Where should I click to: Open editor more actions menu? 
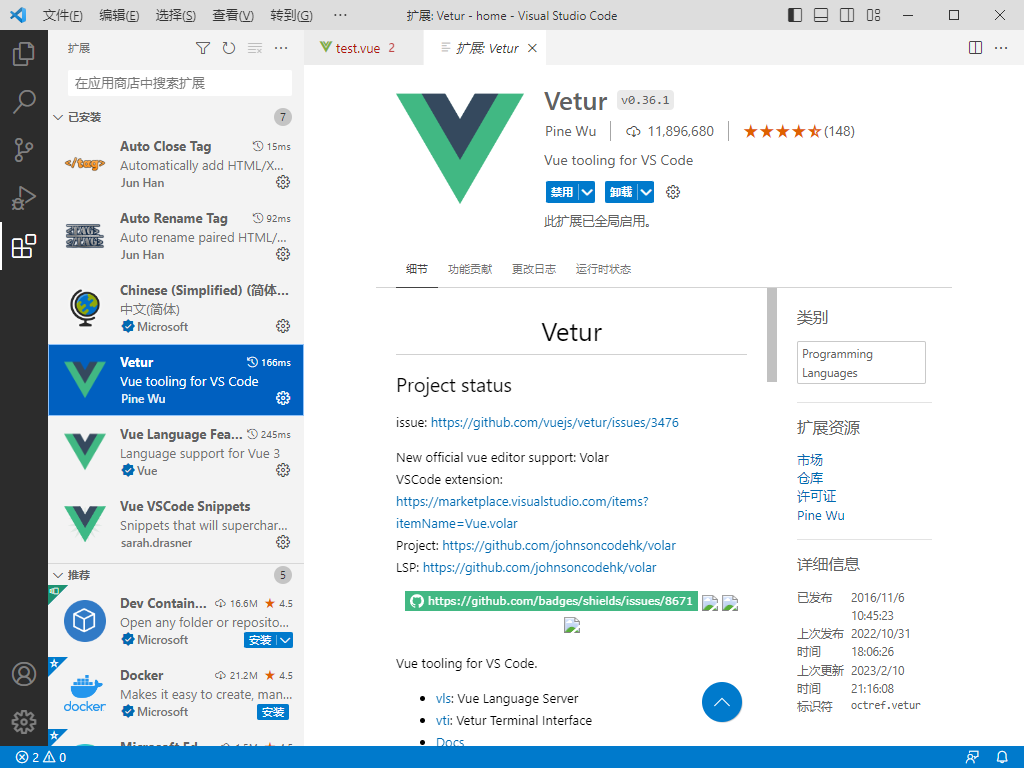(1000, 48)
